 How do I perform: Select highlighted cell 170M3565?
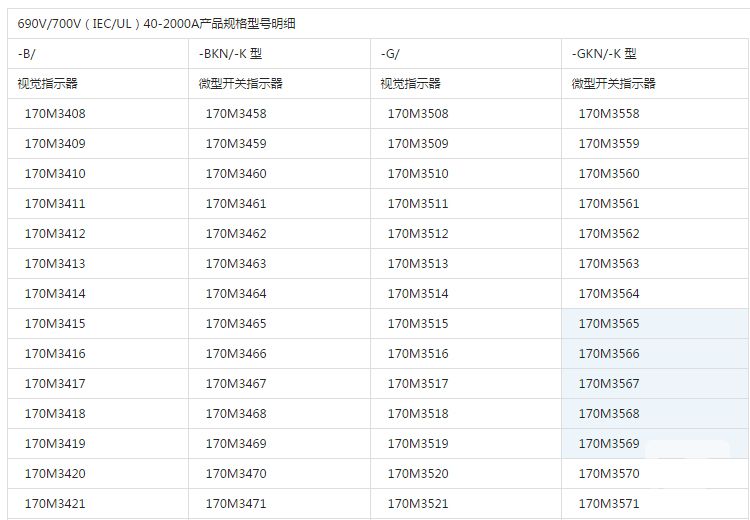[609, 323]
